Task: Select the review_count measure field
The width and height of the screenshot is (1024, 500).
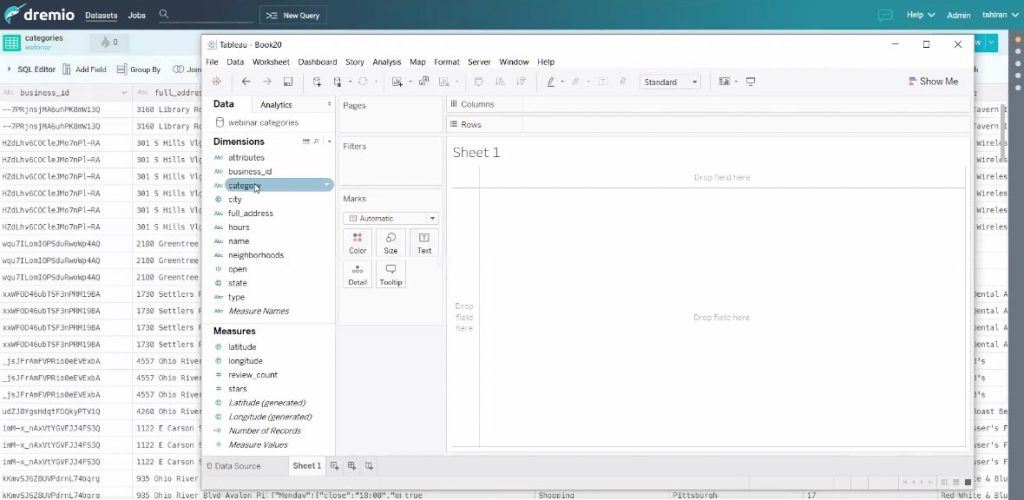Action: click(x=252, y=375)
